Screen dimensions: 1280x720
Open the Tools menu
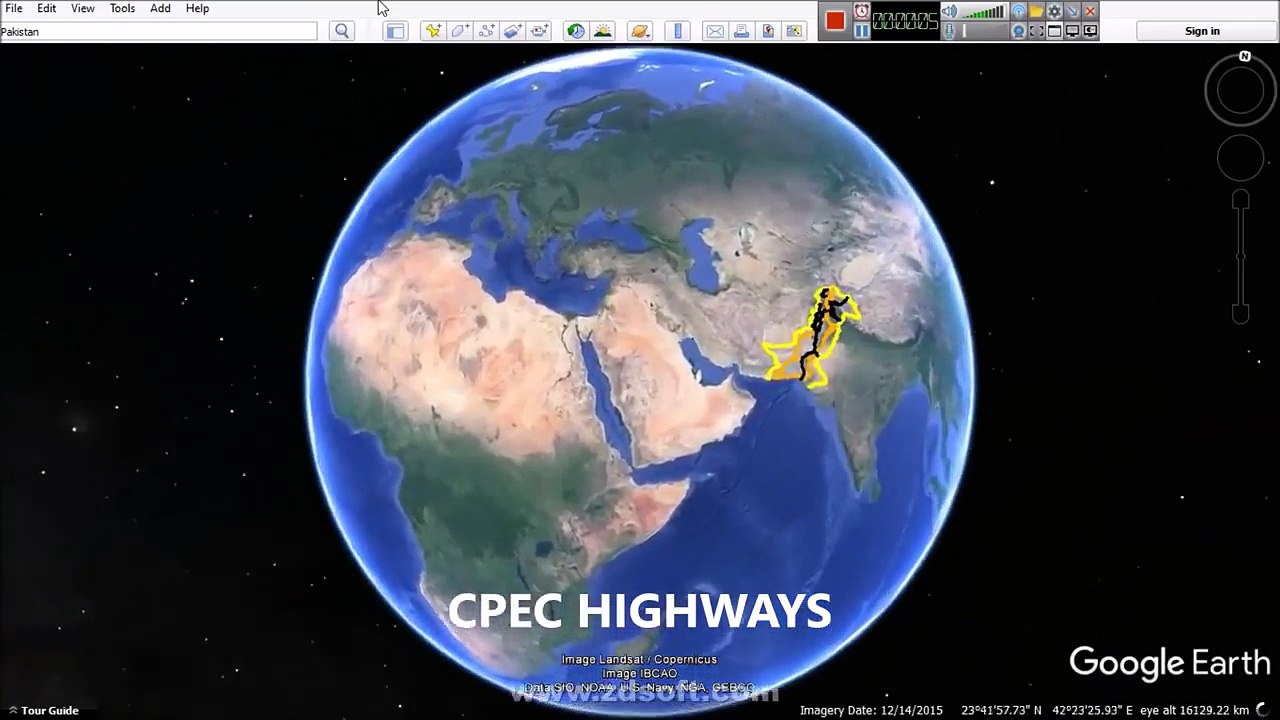122,8
